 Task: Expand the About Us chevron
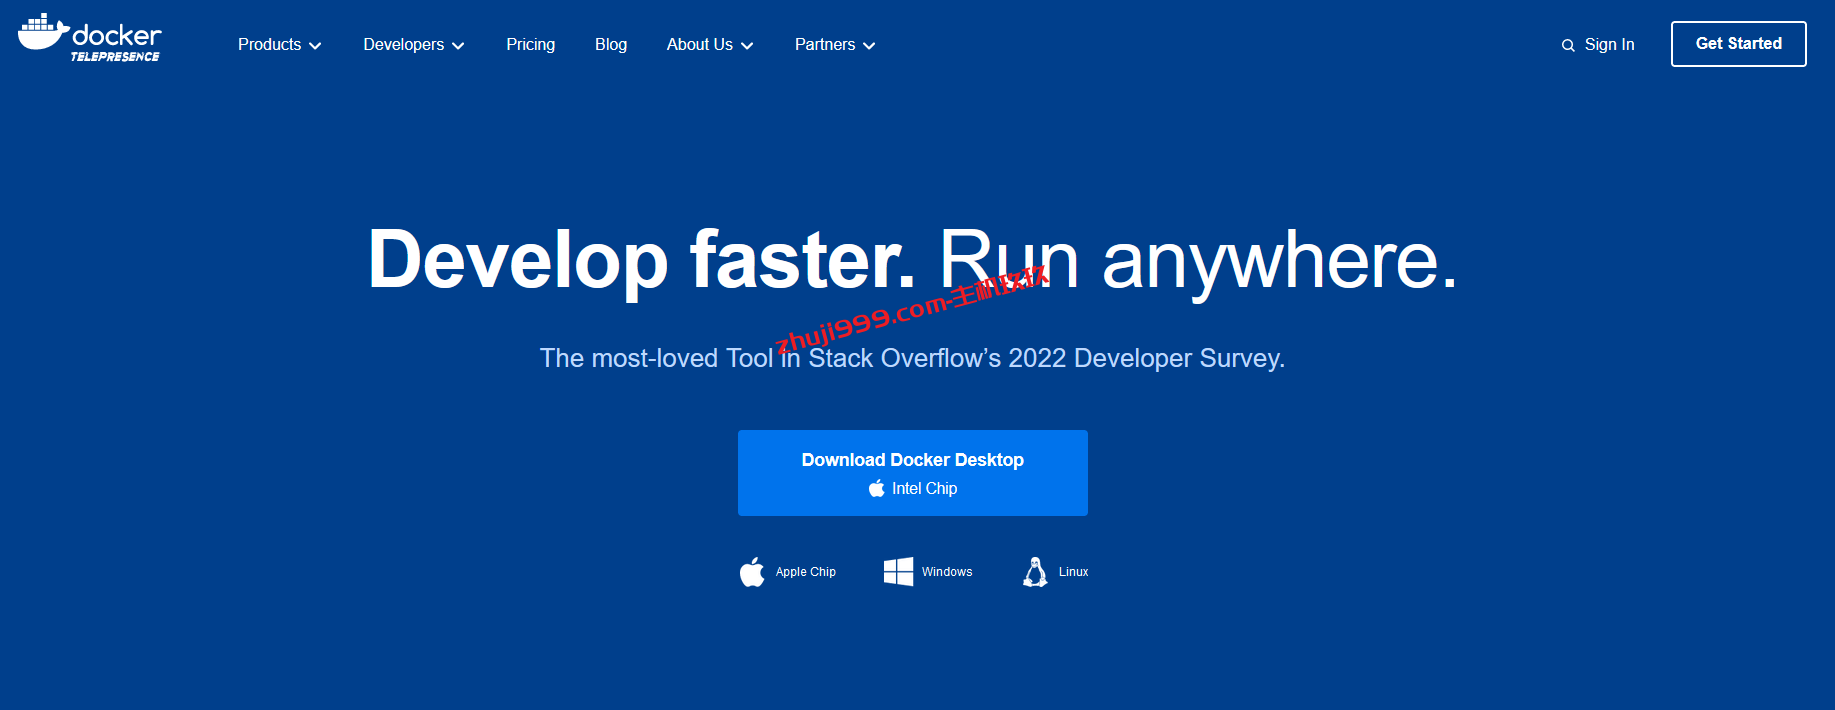tap(747, 46)
